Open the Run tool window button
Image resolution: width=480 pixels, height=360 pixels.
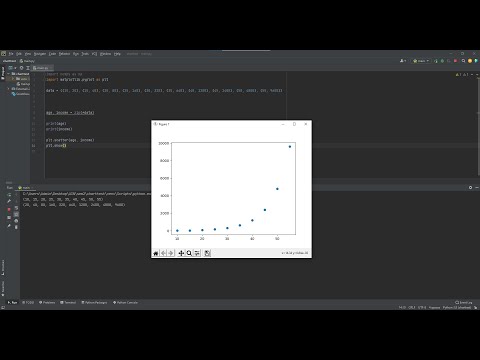coord(12,302)
